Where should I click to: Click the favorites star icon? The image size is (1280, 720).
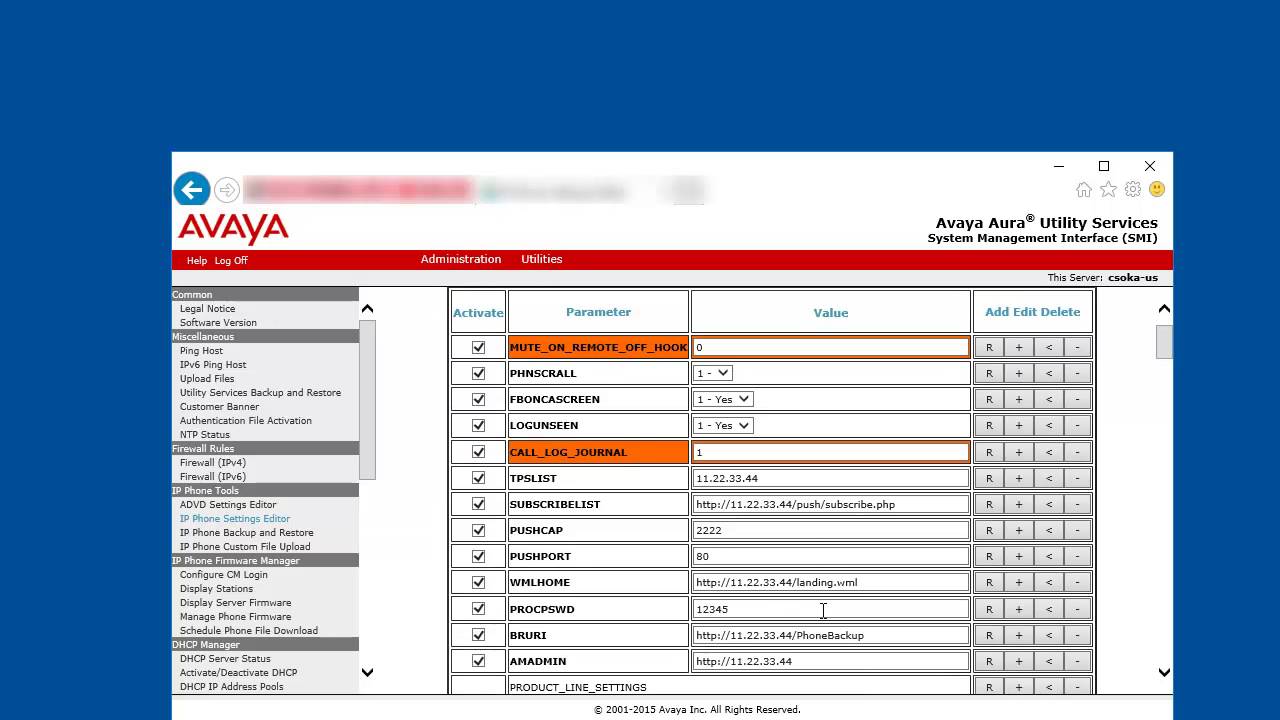click(x=1108, y=189)
